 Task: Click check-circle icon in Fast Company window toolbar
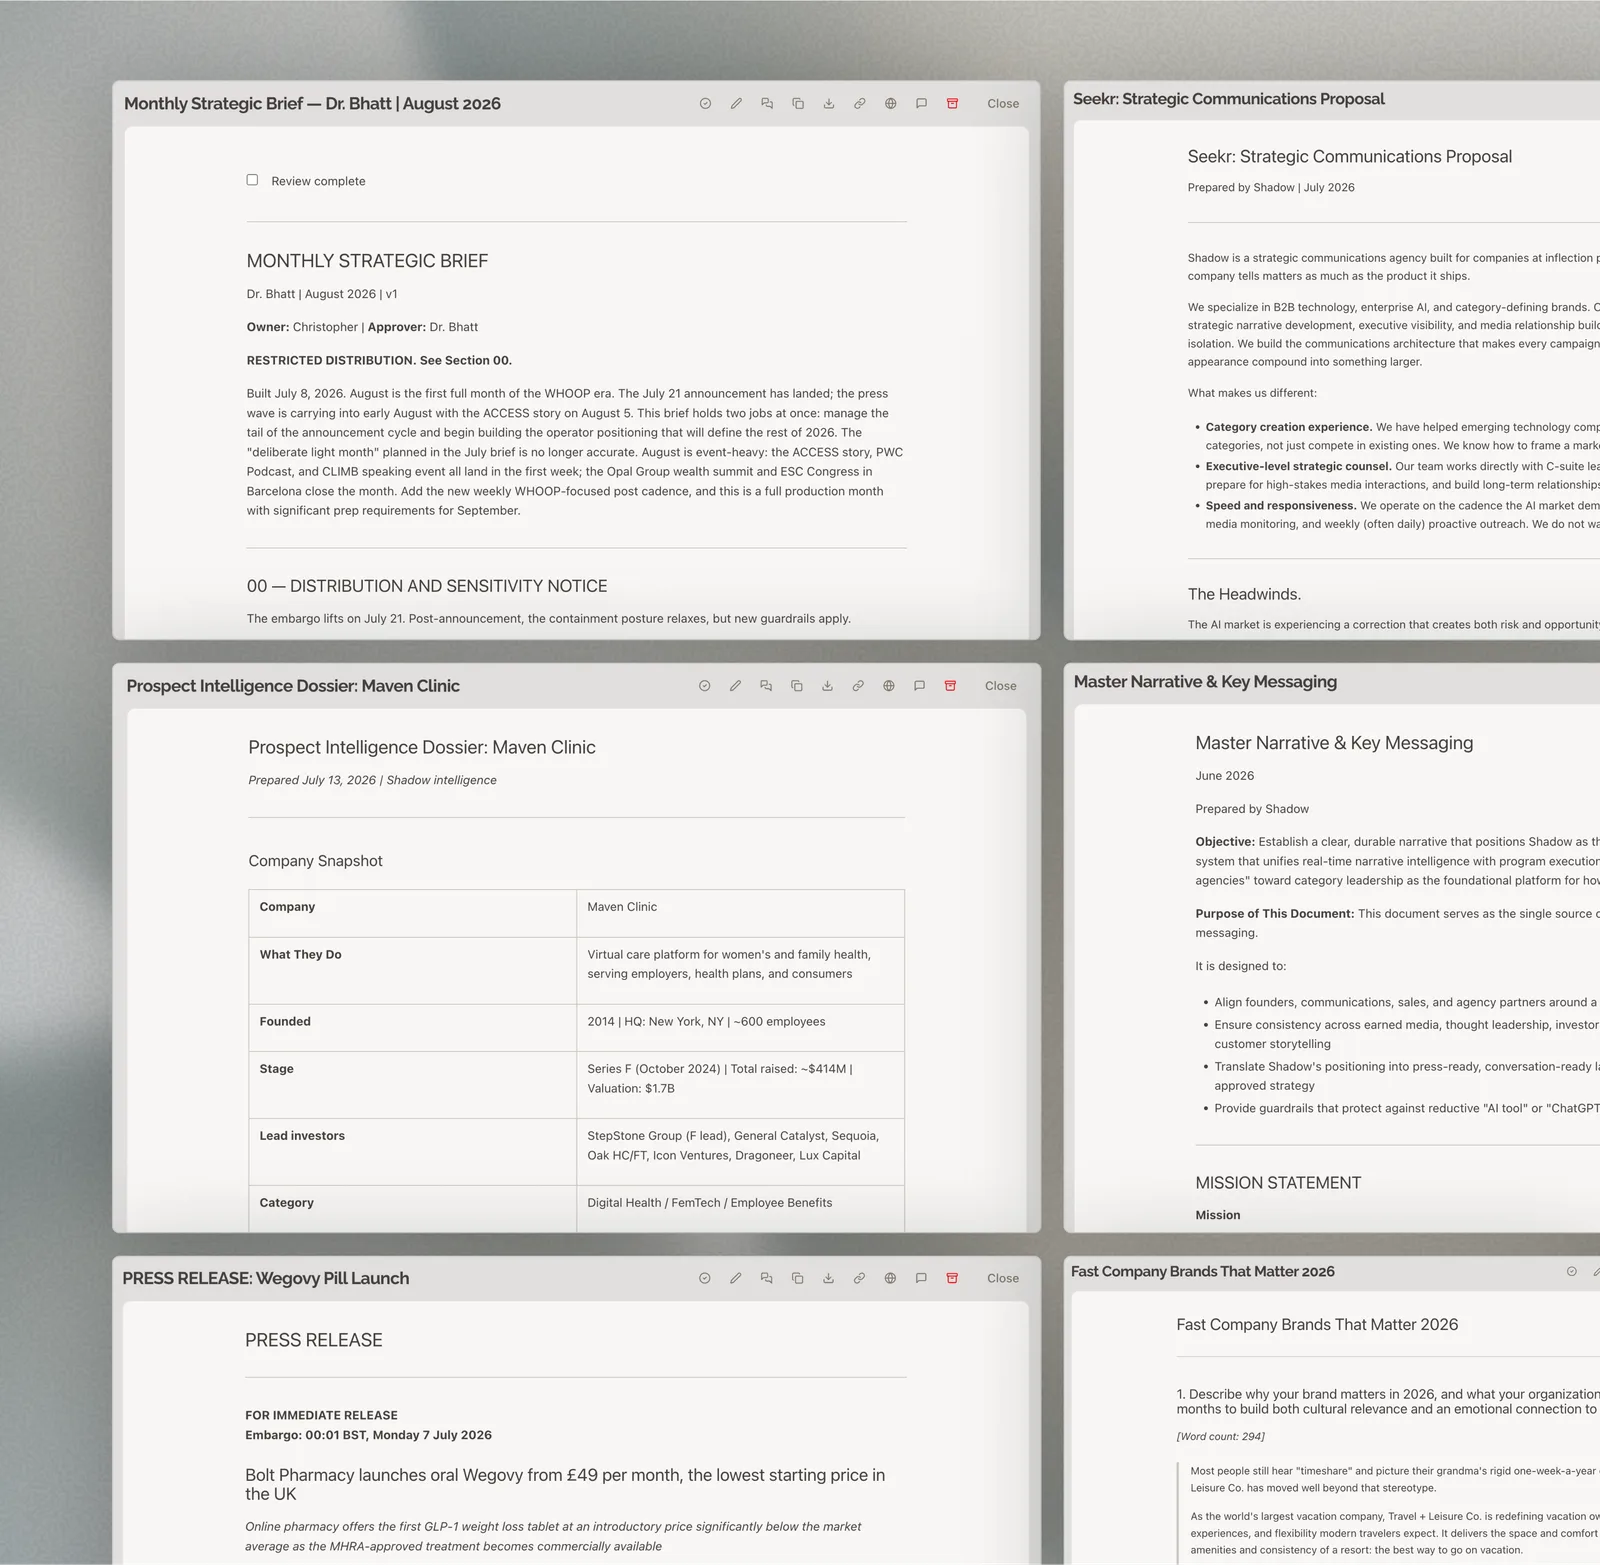click(x=1572, y=1272)
